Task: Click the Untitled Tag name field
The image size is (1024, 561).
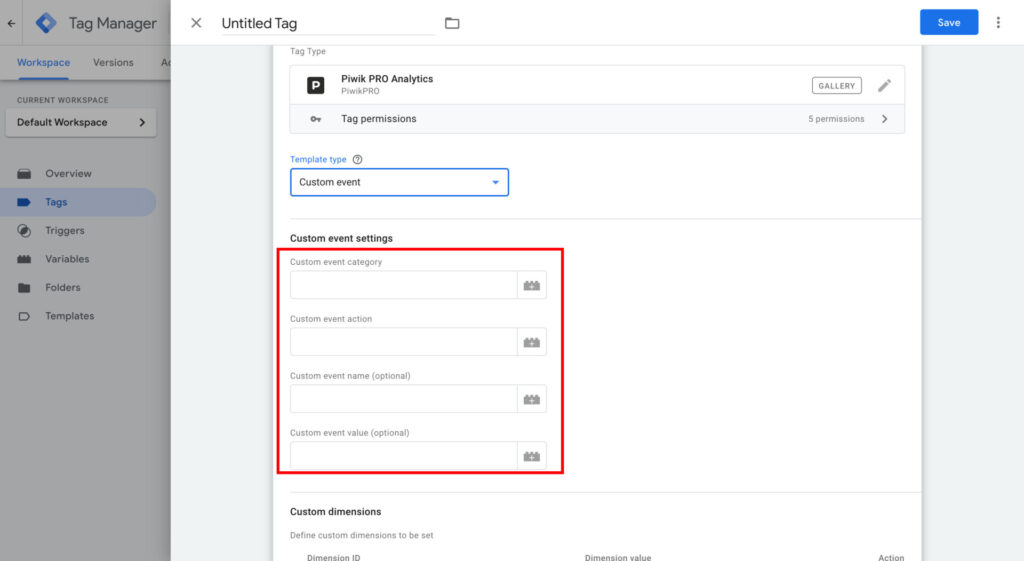Action: [x=326, y=23]
